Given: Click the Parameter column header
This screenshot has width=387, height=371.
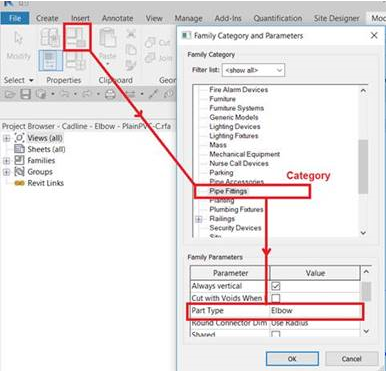Looking at the screenshot, I should pos(230,273).
